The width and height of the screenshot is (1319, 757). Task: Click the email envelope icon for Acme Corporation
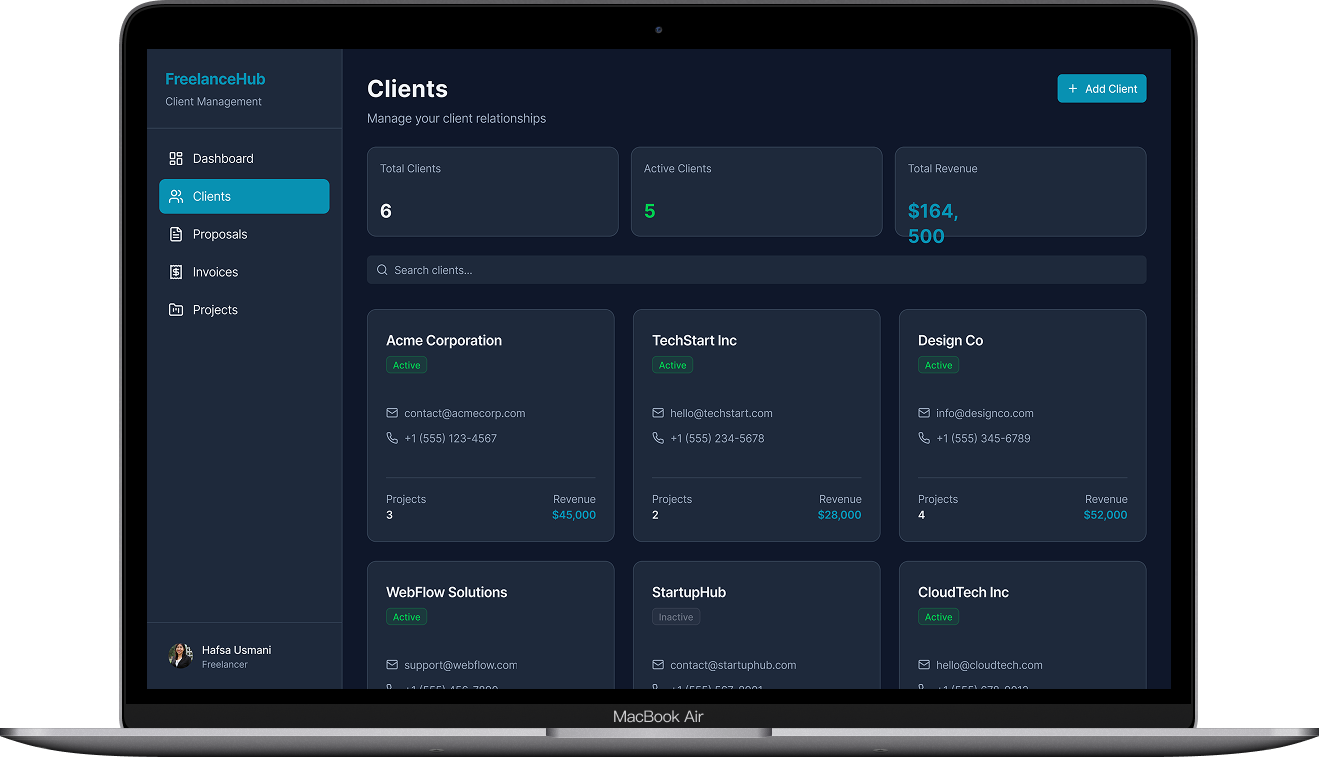[391, 413]
